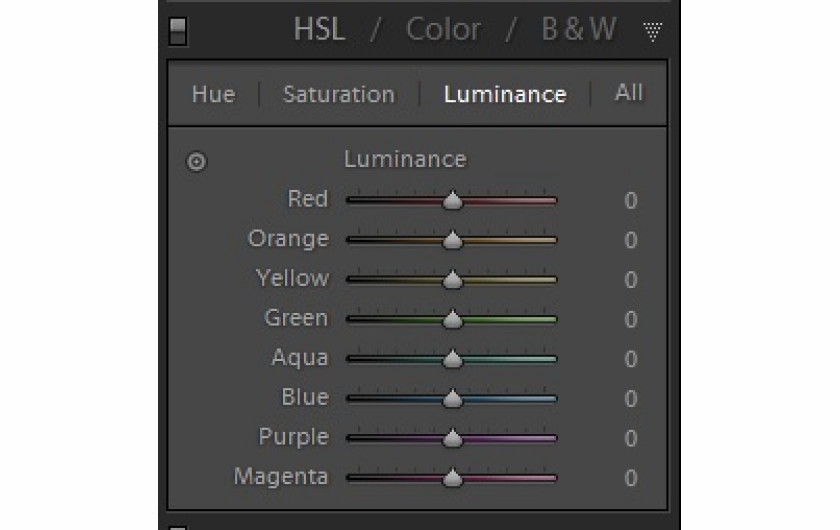Click the Orange luminance slider handle
This screenshot has height=530, width=840.
[453, 240]
